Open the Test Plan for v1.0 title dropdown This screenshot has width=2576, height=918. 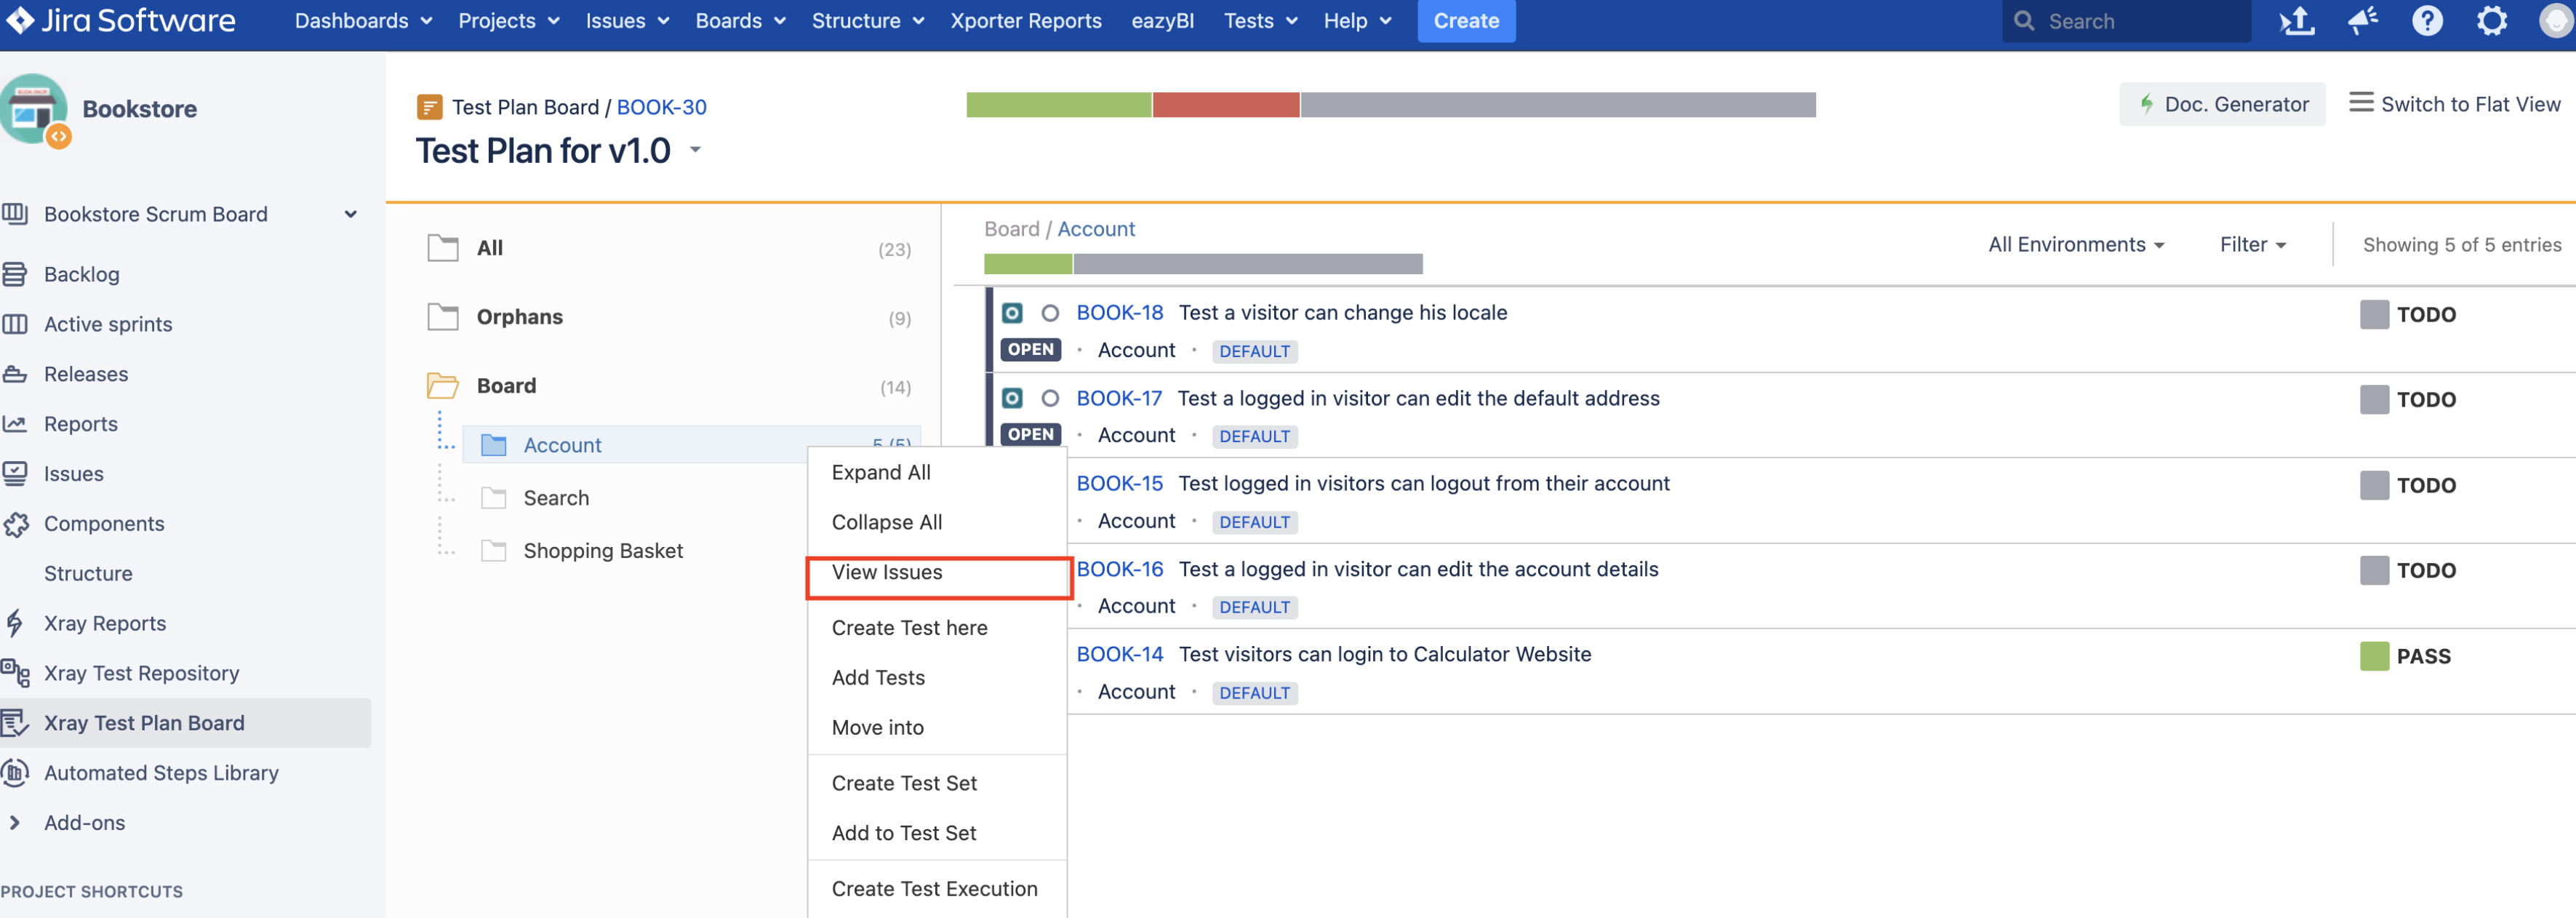tap(695, 151)
